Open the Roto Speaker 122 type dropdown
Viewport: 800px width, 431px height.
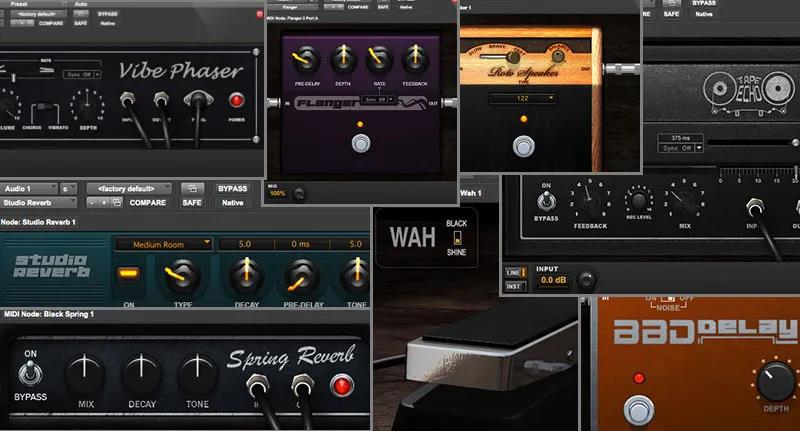[521, 99]
